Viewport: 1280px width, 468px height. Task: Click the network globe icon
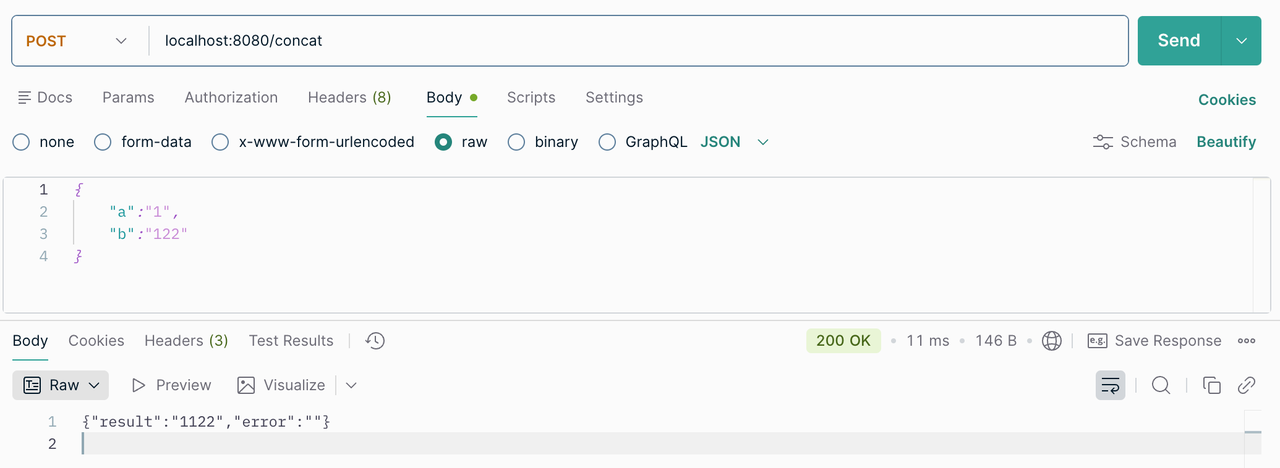[1051, 341]
